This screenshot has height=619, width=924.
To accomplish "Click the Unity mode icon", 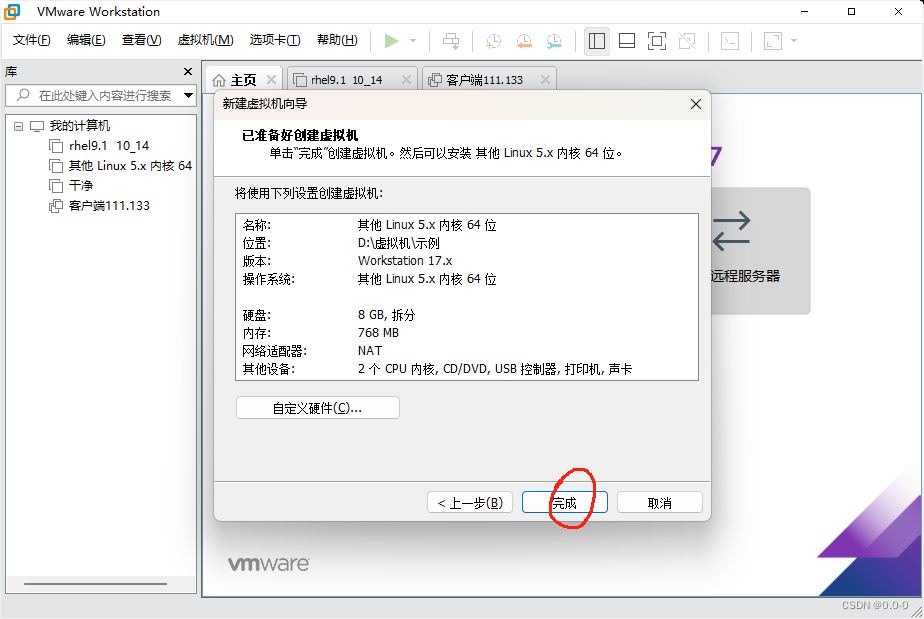I will click(687, 41).
